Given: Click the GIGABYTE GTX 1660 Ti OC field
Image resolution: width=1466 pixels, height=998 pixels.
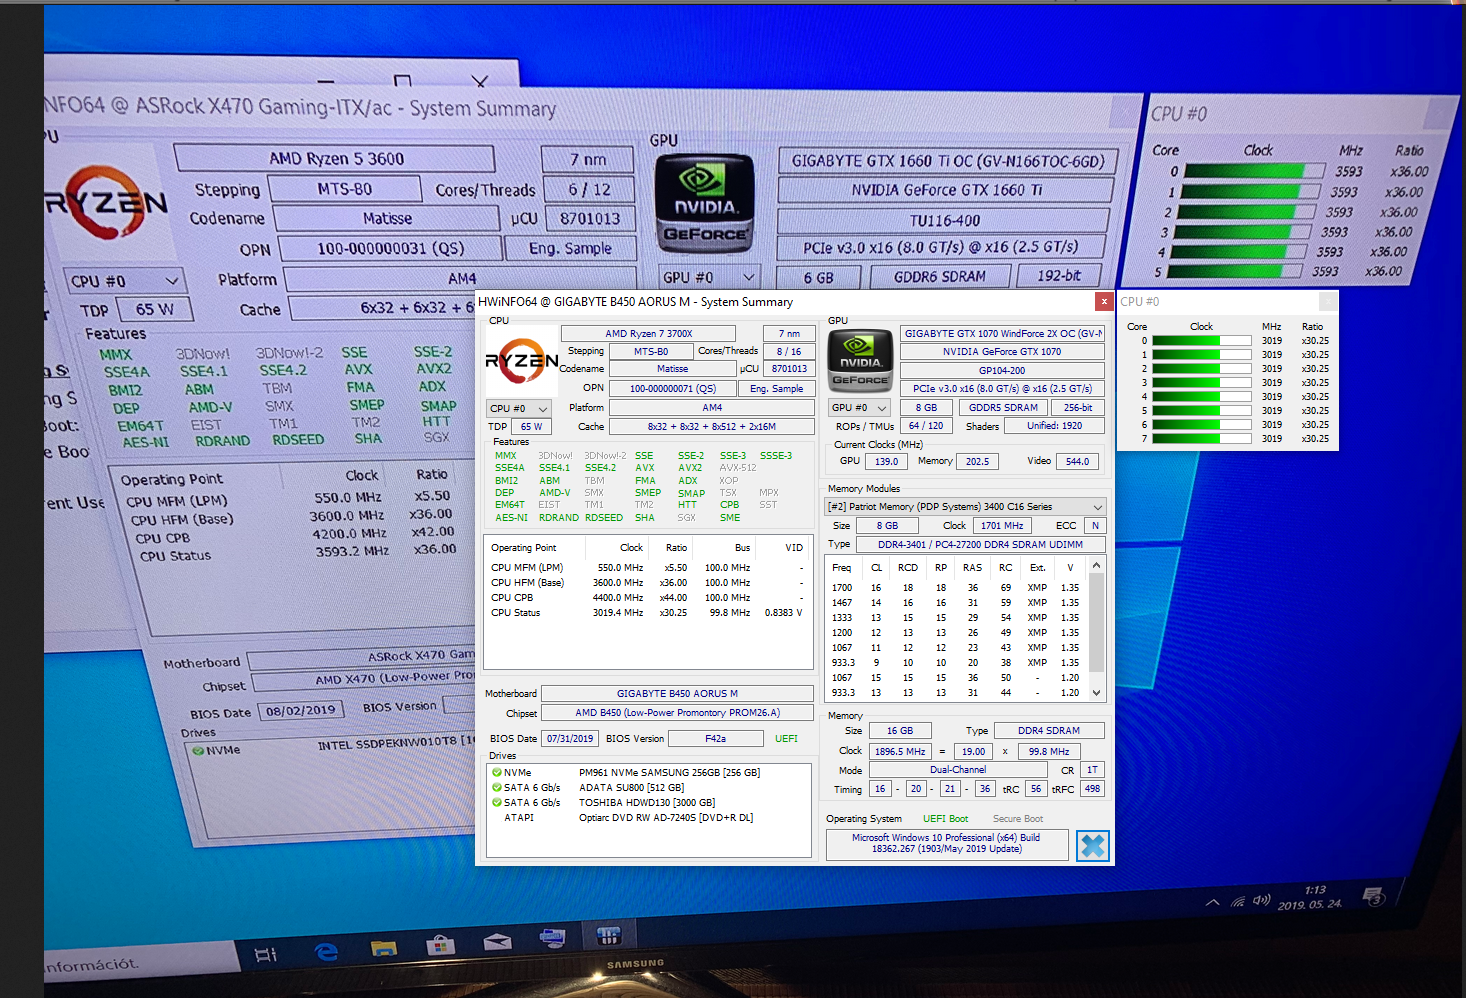Looking at the screenshot, I should pyautogui.click(x=946, y=160).
